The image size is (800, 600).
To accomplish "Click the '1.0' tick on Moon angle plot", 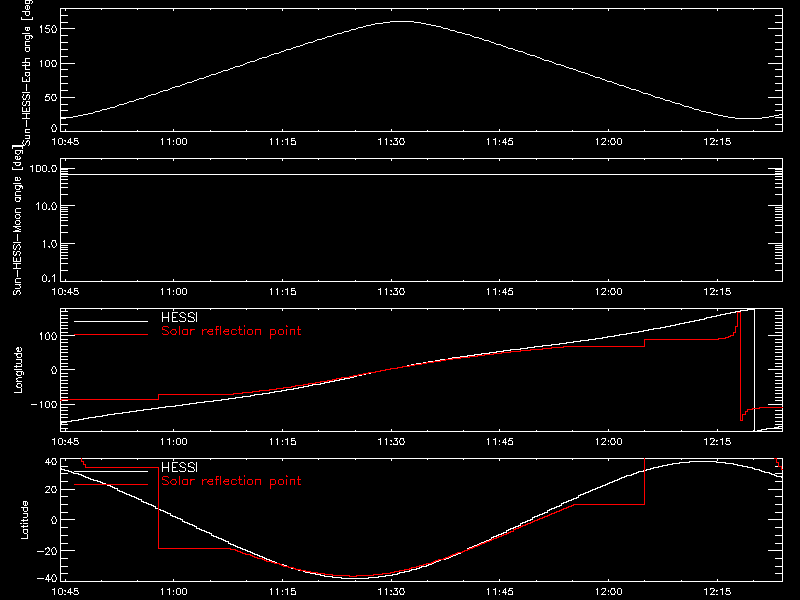I will 49,244.
